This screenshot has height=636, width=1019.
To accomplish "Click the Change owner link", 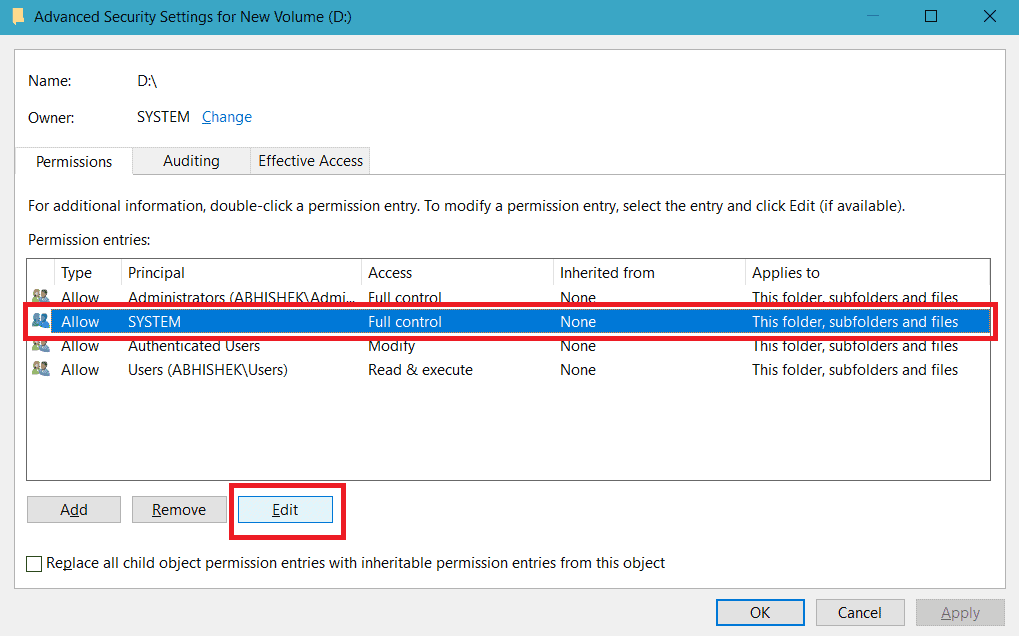I will pyautogui.click(x=227, y=117).
